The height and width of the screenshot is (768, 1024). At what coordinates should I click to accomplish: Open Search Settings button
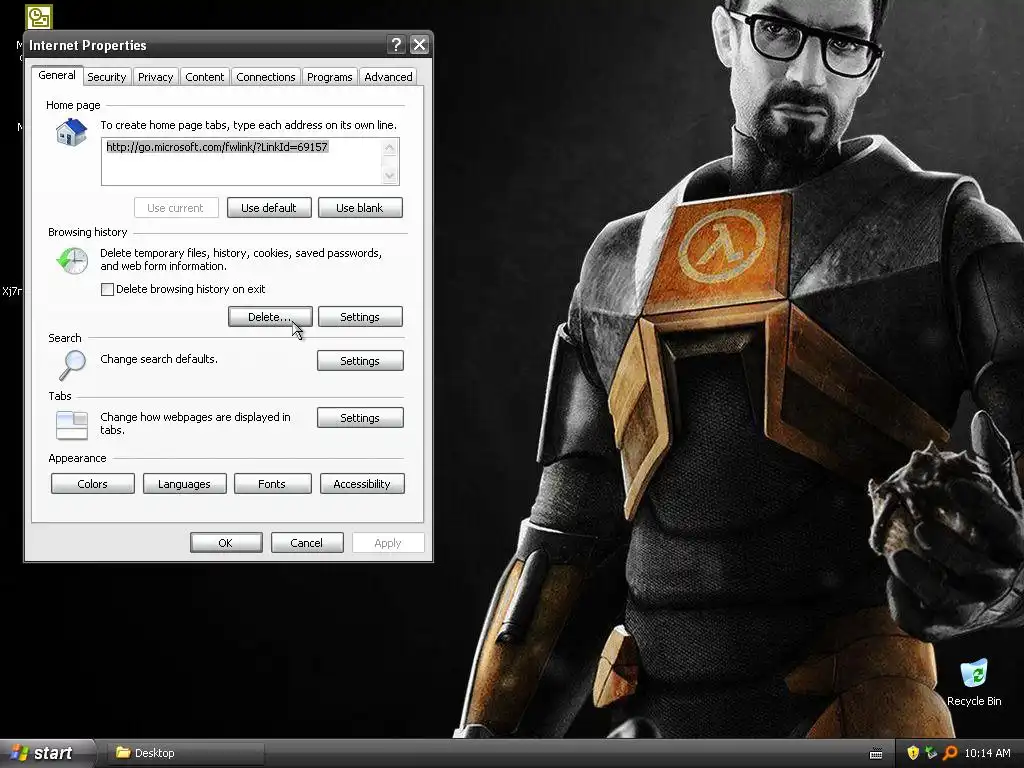(360, 360)
